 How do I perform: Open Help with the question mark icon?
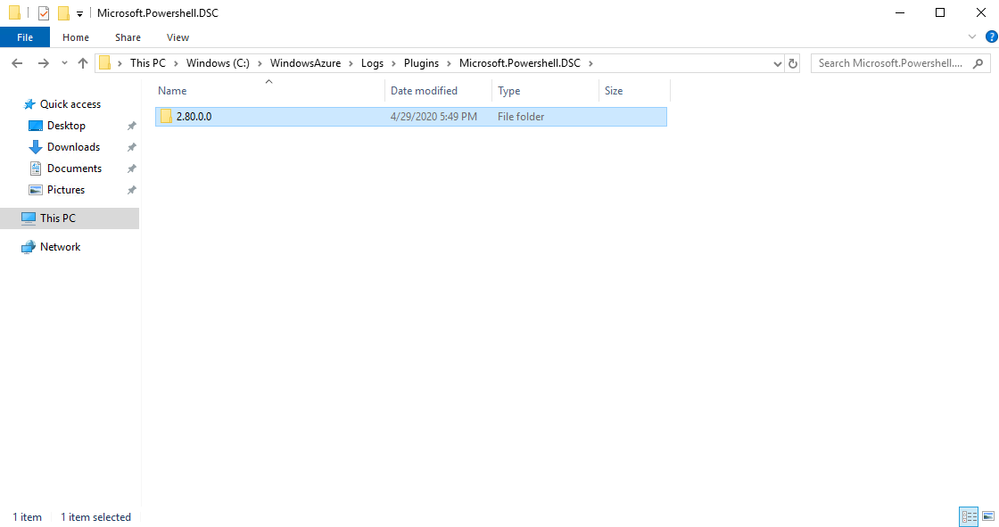991,37
